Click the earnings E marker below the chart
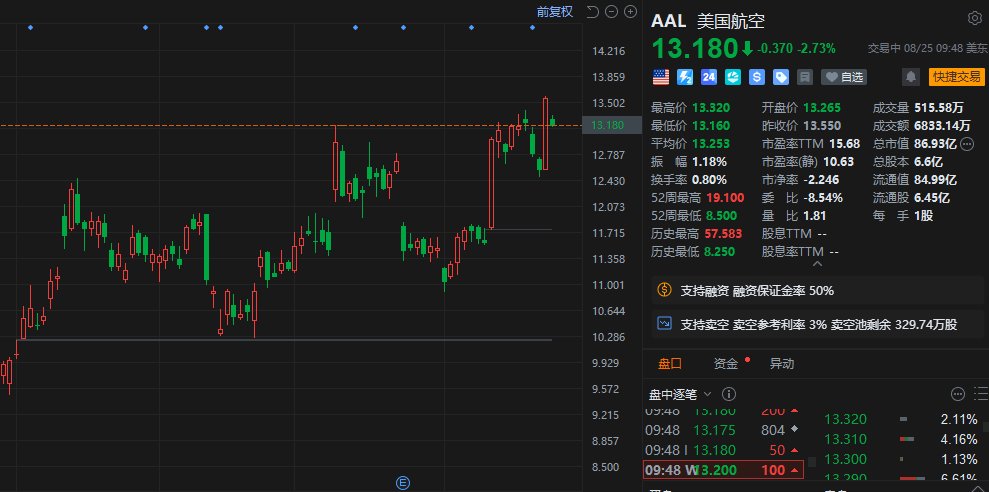This screenshot has height=492, width=989. click(x=403, y=483)
